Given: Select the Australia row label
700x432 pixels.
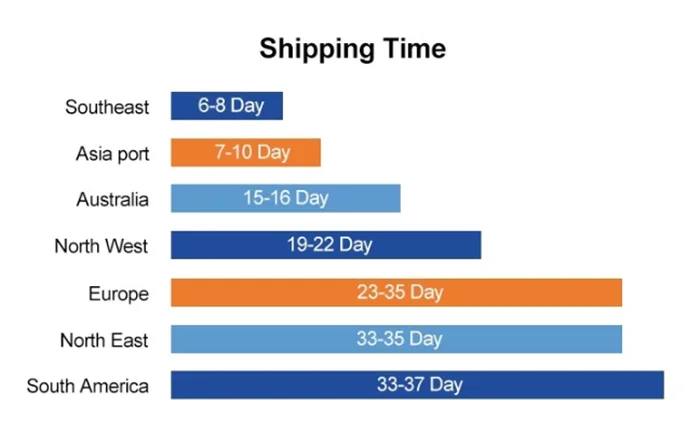Looking at the screenshot, I should pos(112,199).
